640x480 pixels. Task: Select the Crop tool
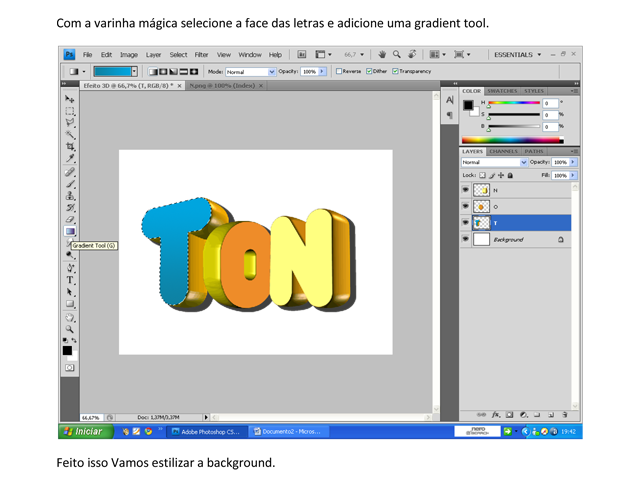69,146
